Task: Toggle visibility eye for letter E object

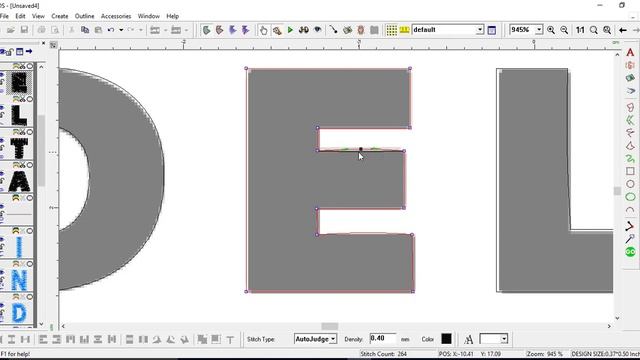Action: pos(2,75)
